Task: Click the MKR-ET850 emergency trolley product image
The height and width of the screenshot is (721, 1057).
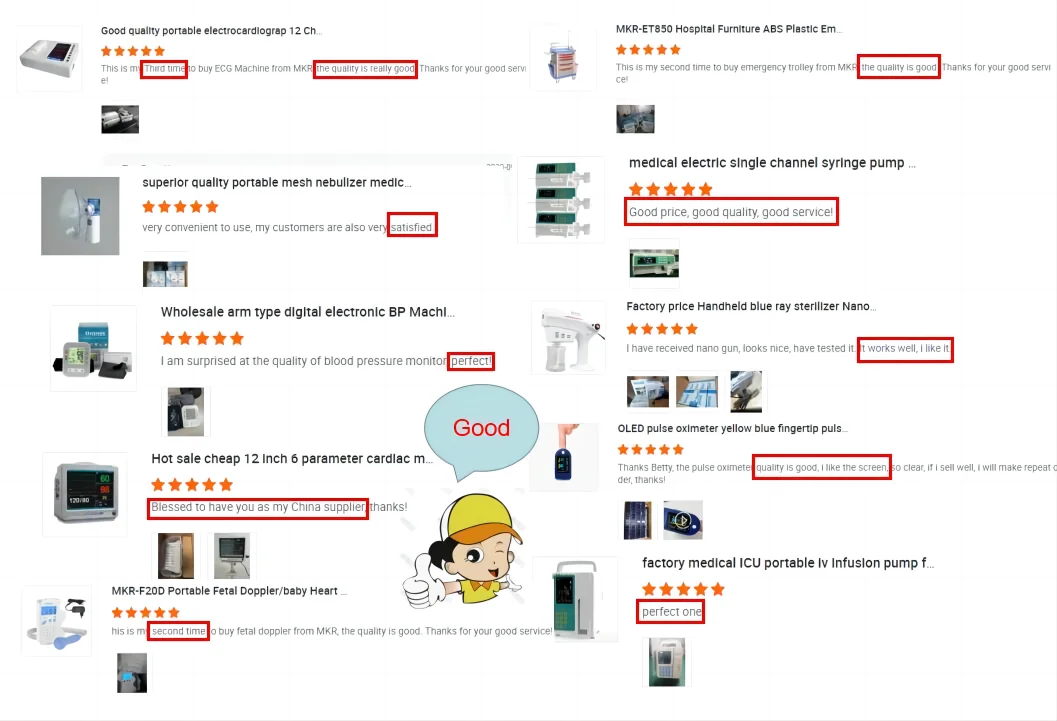Action: [x=564, y=57]
